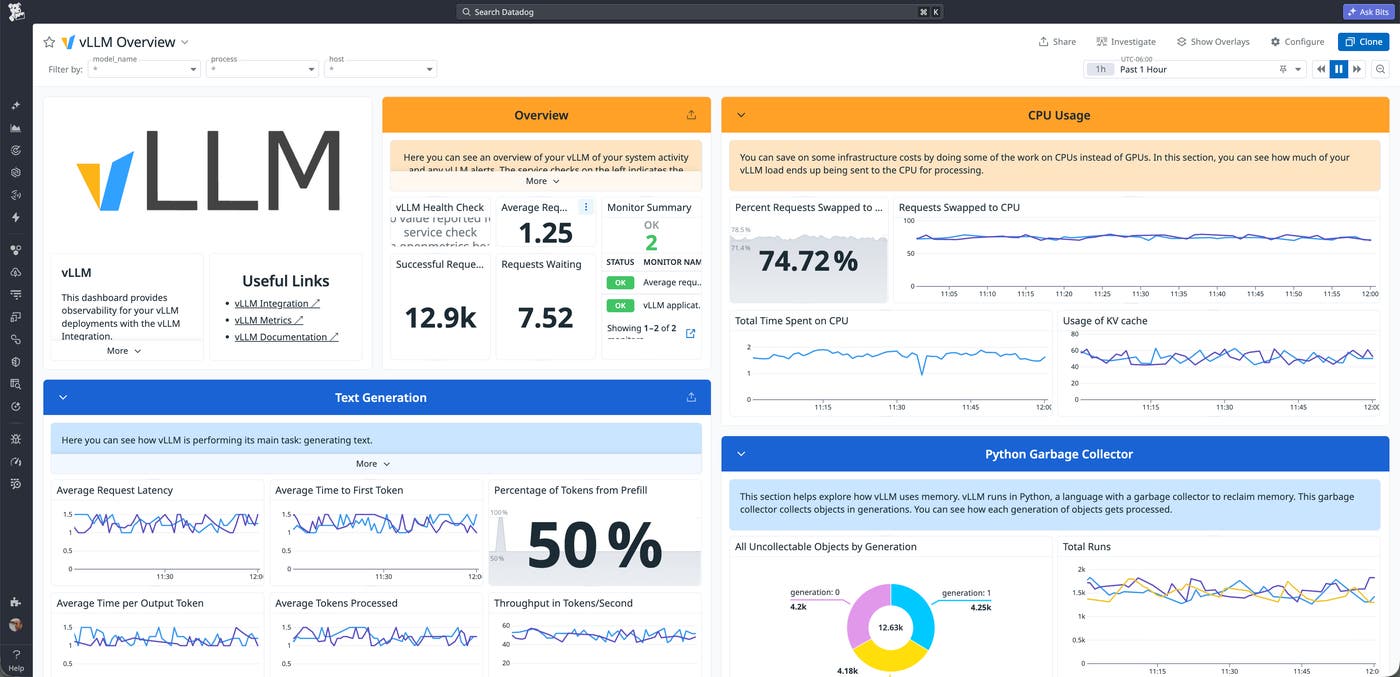Open the host filter dropdown
Viewport: 1400px width, 677px height.
(381, 69)
